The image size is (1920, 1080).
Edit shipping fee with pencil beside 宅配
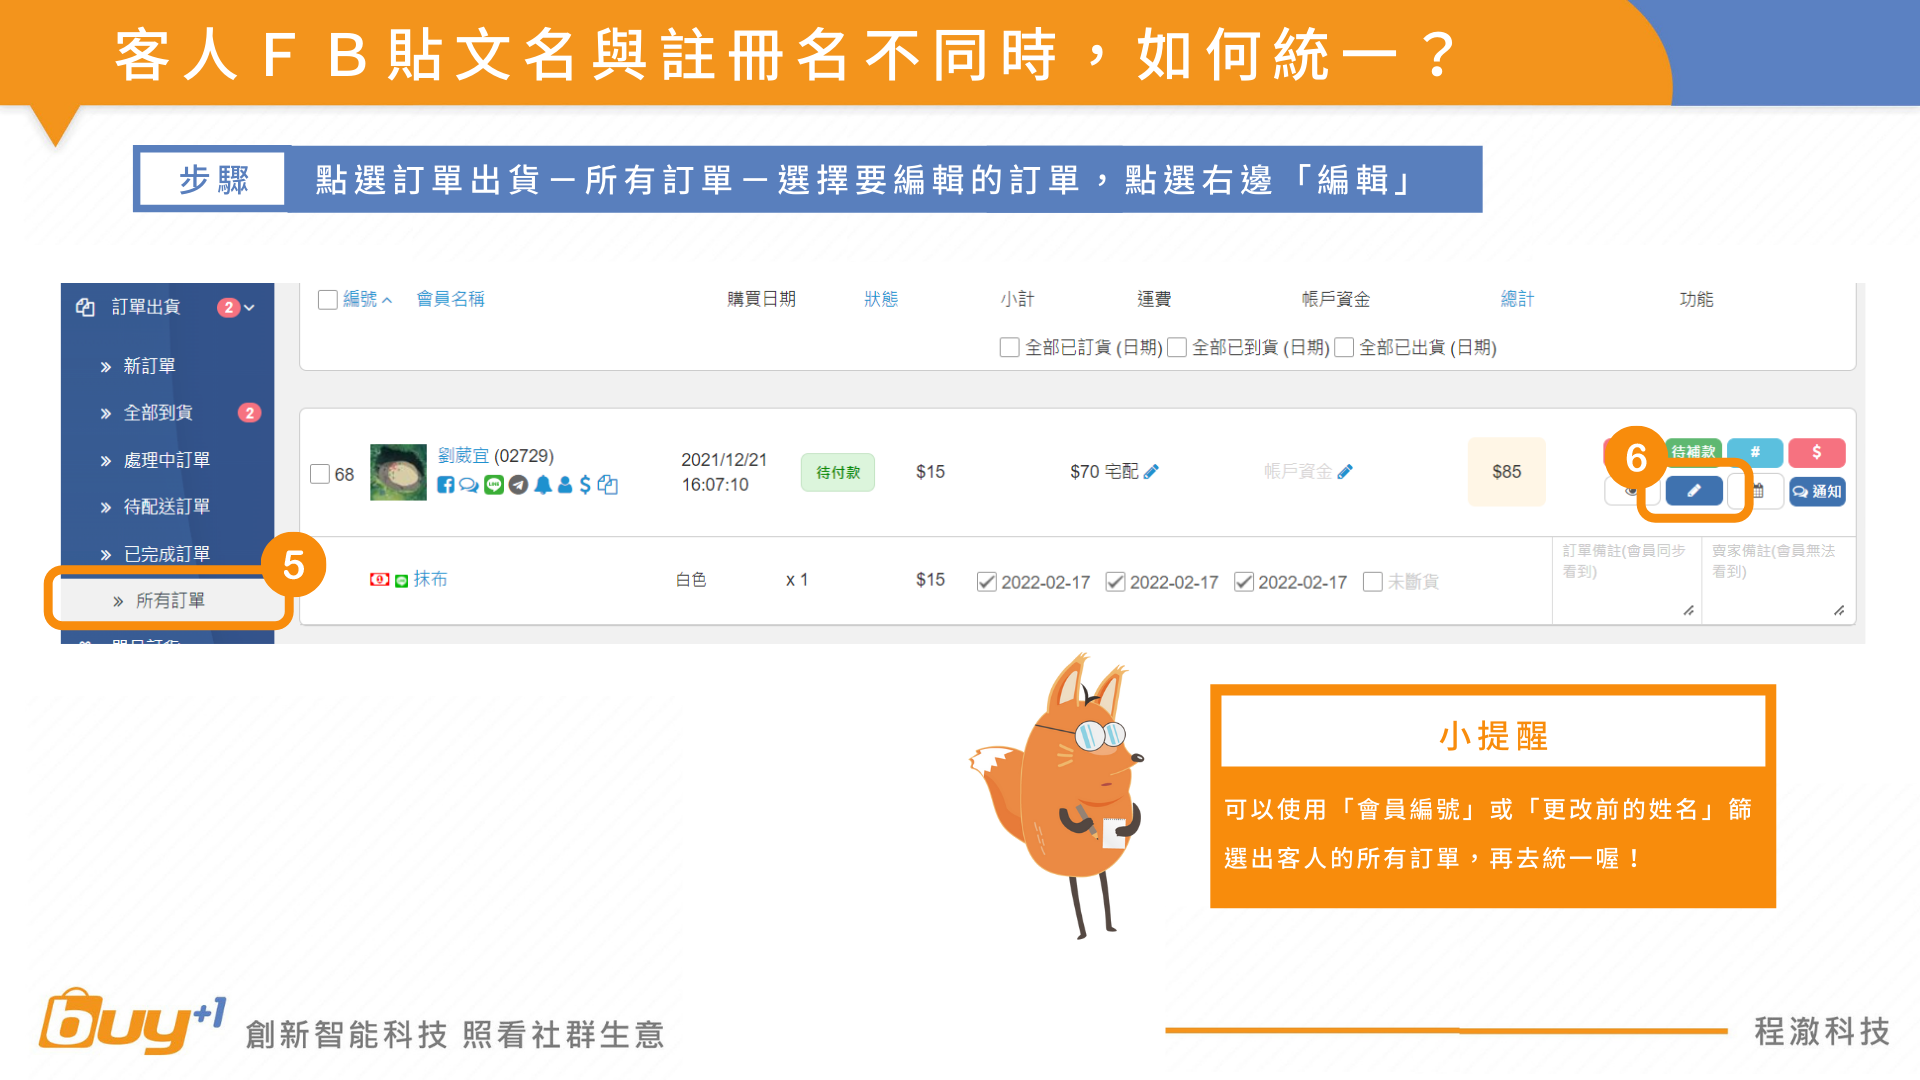pos(1151,471)
